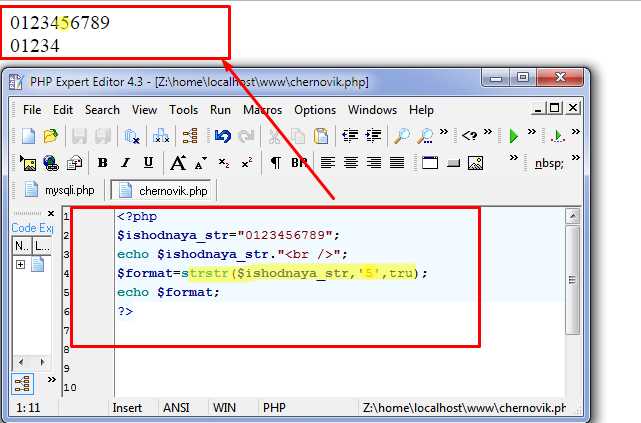Open the Edit menu
This screenshot has width=641, height=423.
point(63,110)
